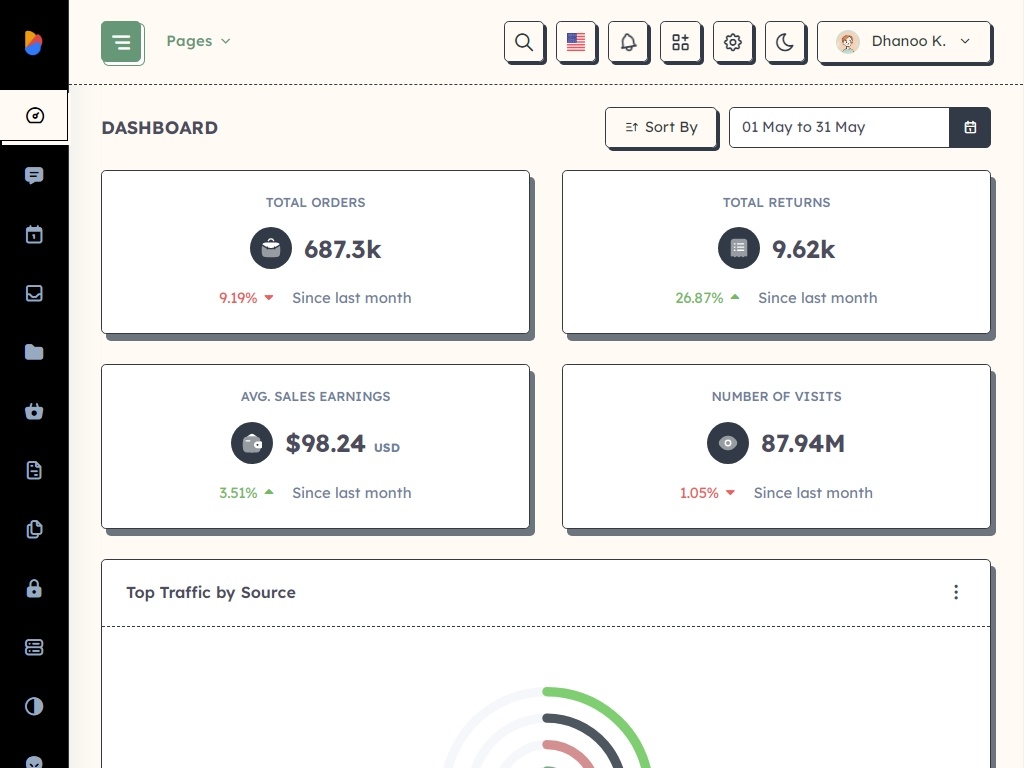Image resolution: width=1024 pixels, height=768 pixels.
Task: Open the settings gear icon
Action: tap(733, 42)
